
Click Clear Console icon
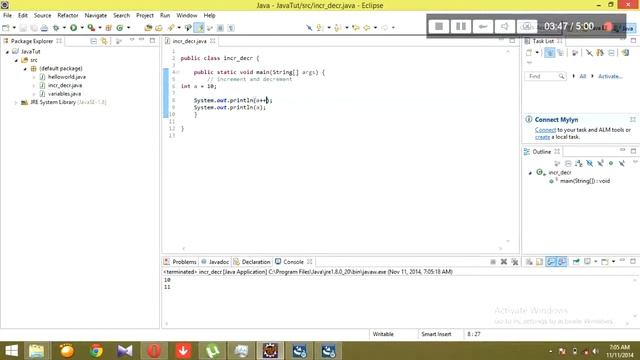pos(529,262)
